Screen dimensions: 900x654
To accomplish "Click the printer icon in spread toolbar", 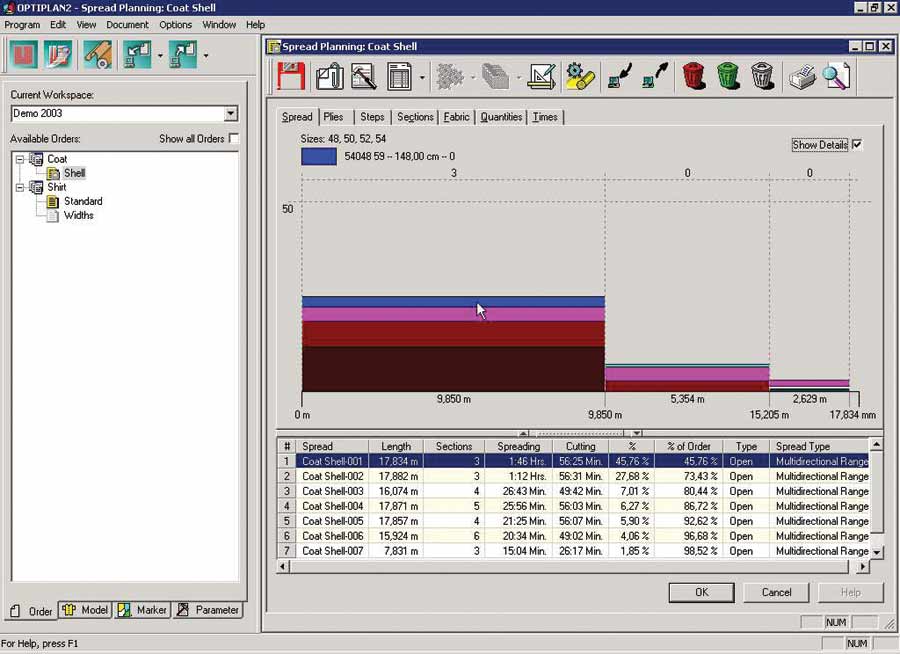I will (x=802, y=76).
